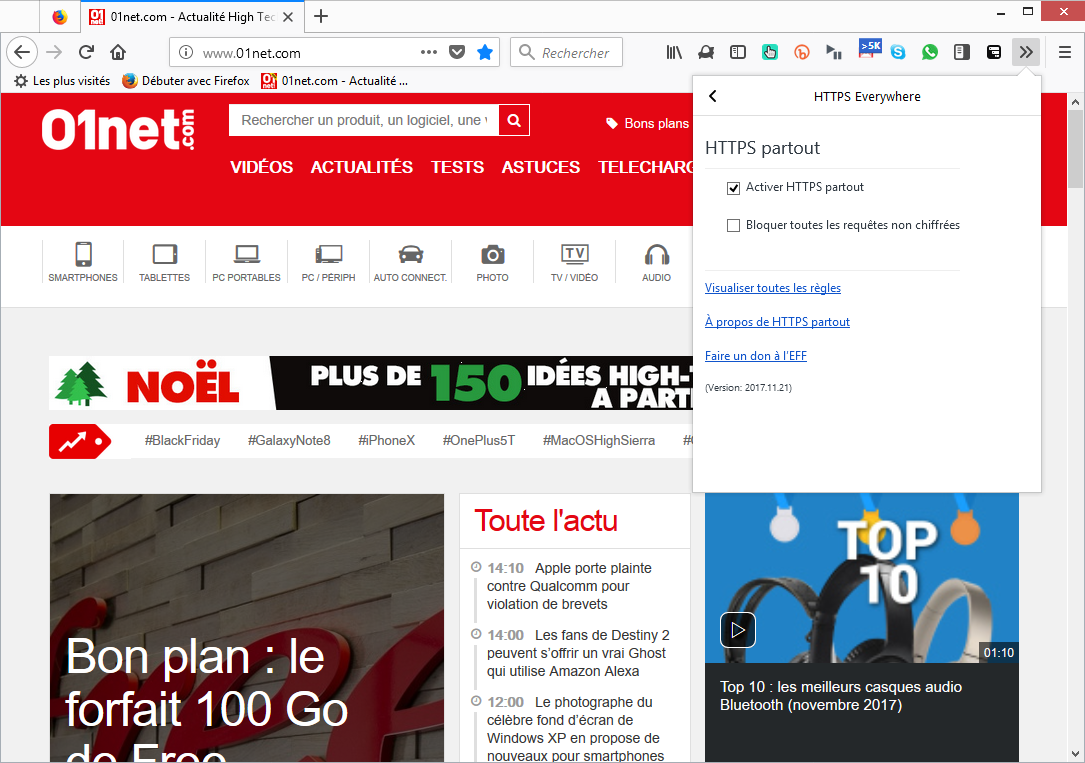
Task: Go back from HTTPS Everywhere panel
Action: point(713,96)
